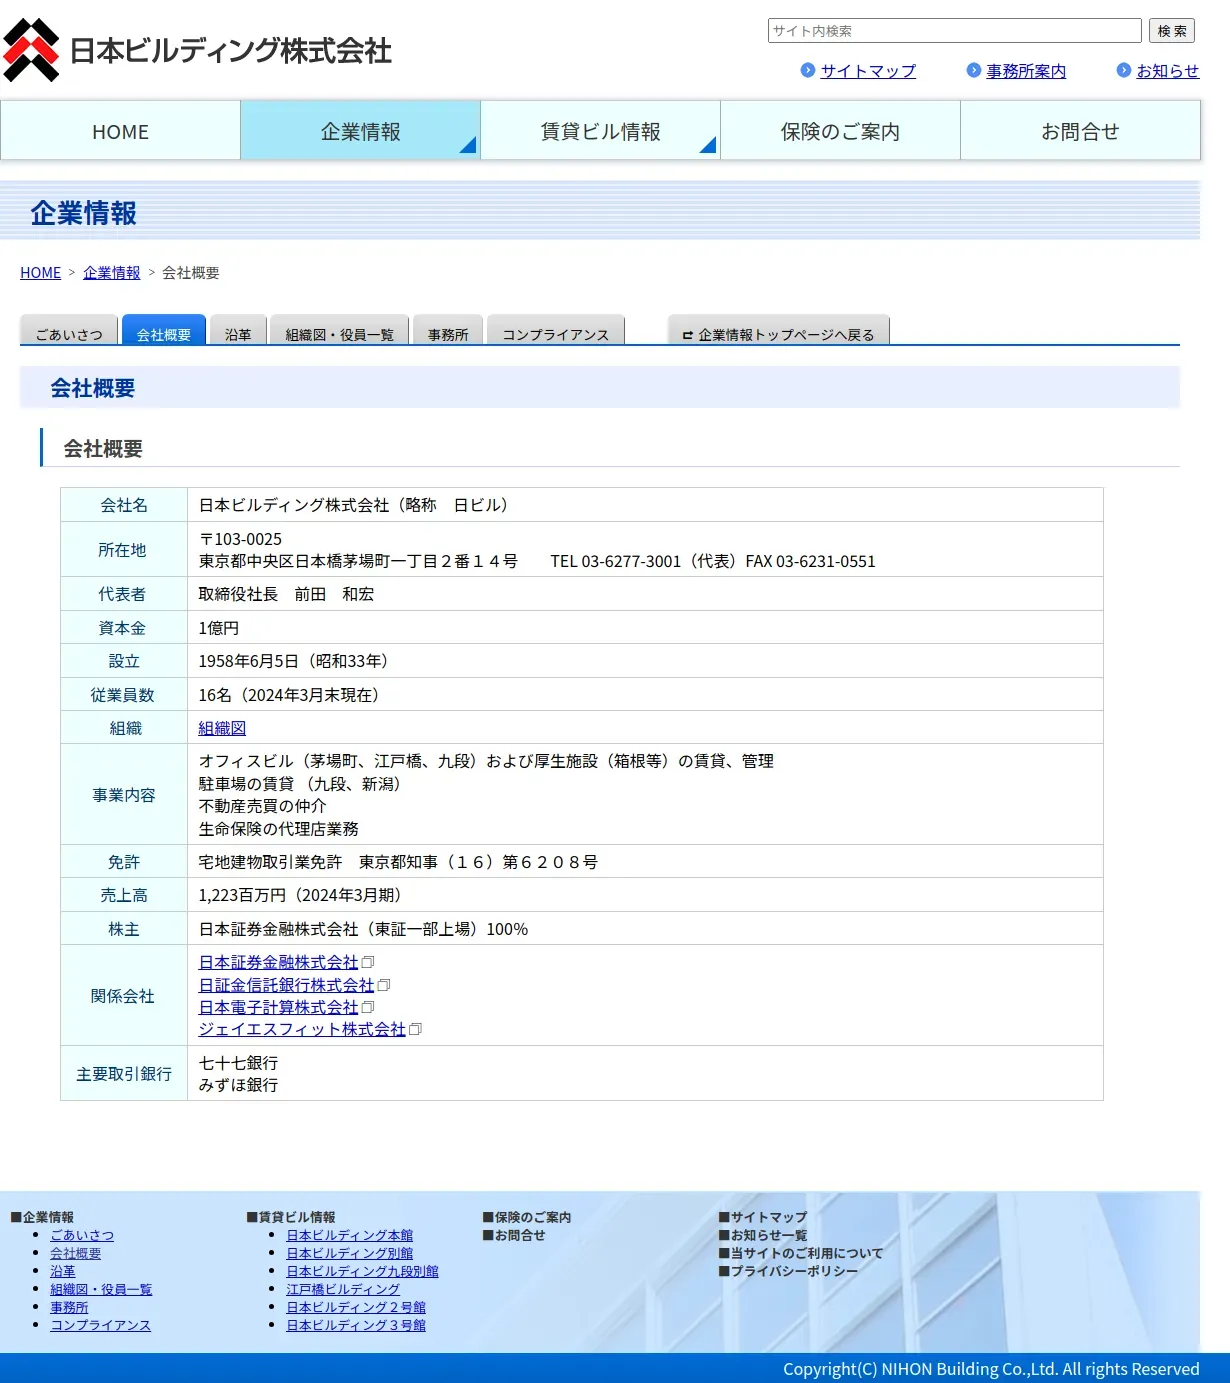Image resolution: width=1230 pixels, height=1383 pixels.
Task: Click the arrow icon beside お知らせ
Action: [1124, 70]
